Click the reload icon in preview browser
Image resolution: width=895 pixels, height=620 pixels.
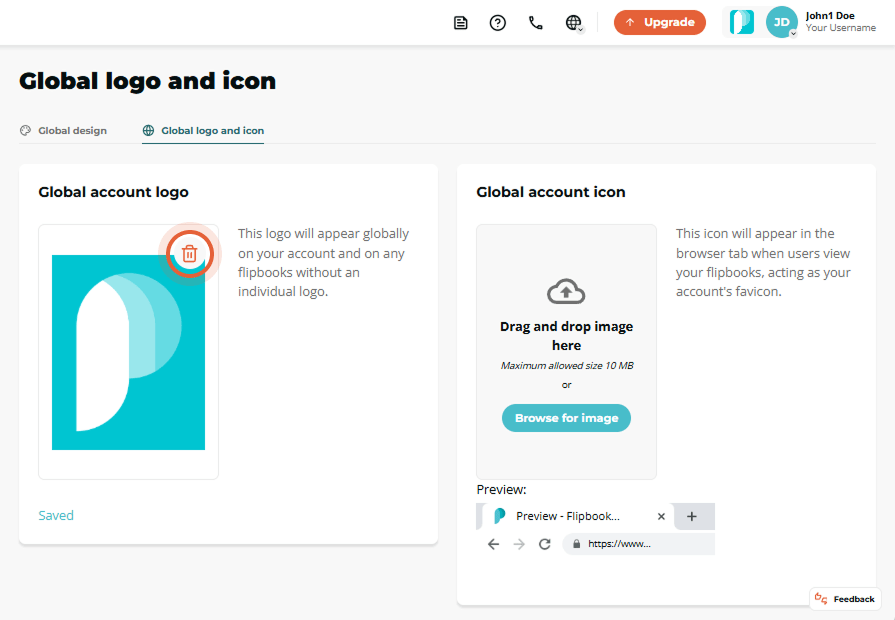(x=545, y=544)
